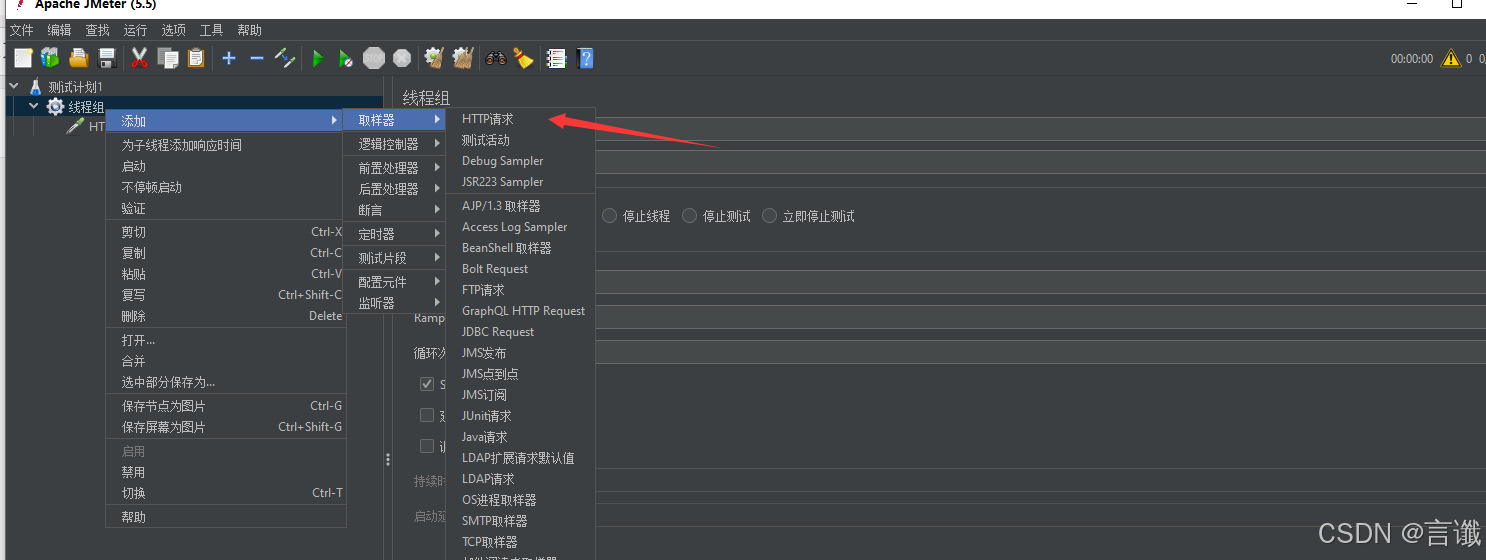Viewport: 1486px width, 560px height.
Task: Select the 停止线程 radio button
Action: [609, 216]
